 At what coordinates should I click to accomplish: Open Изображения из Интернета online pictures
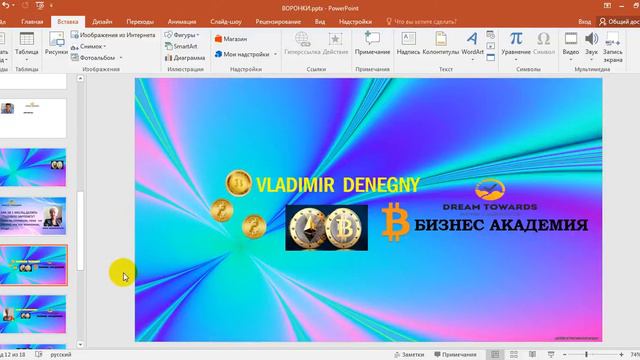[113, 35]
